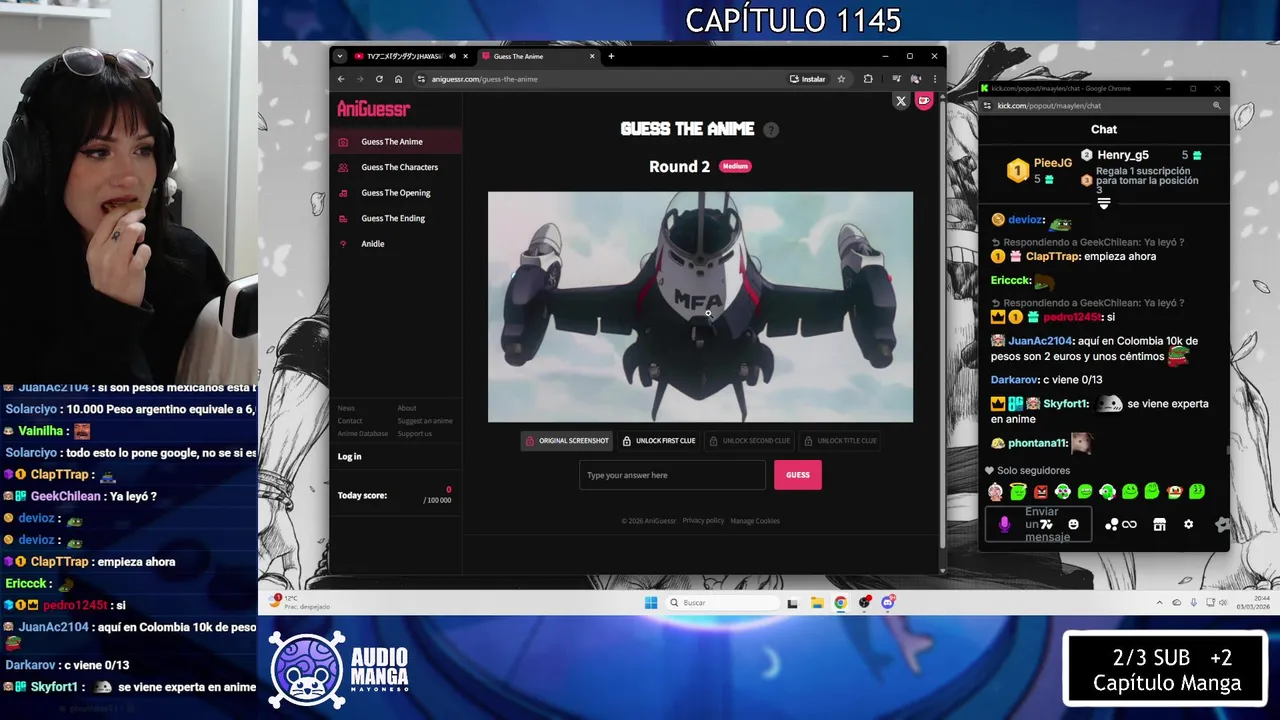Open the Windows Start menu
The height and width of the screenshot is (720, 1280).
click(651, 603)
